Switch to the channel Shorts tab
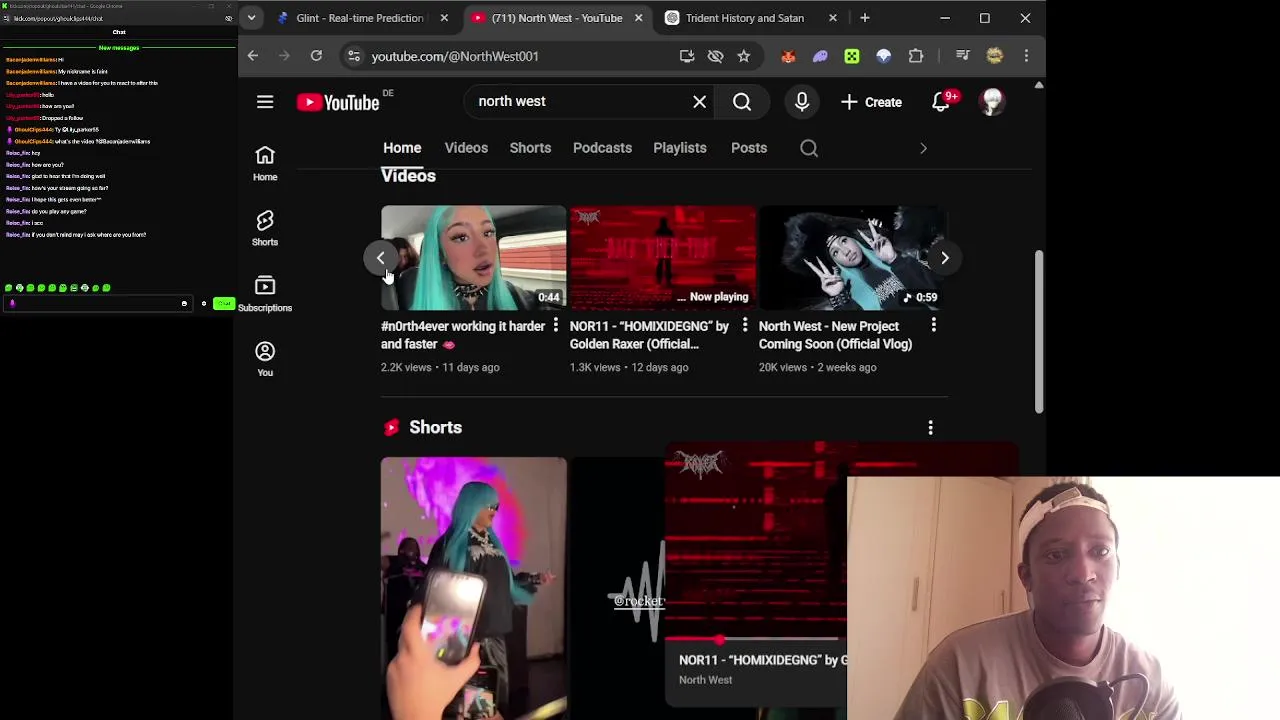Viewport: 1280px width, 720px height. [x=530, y=148]
